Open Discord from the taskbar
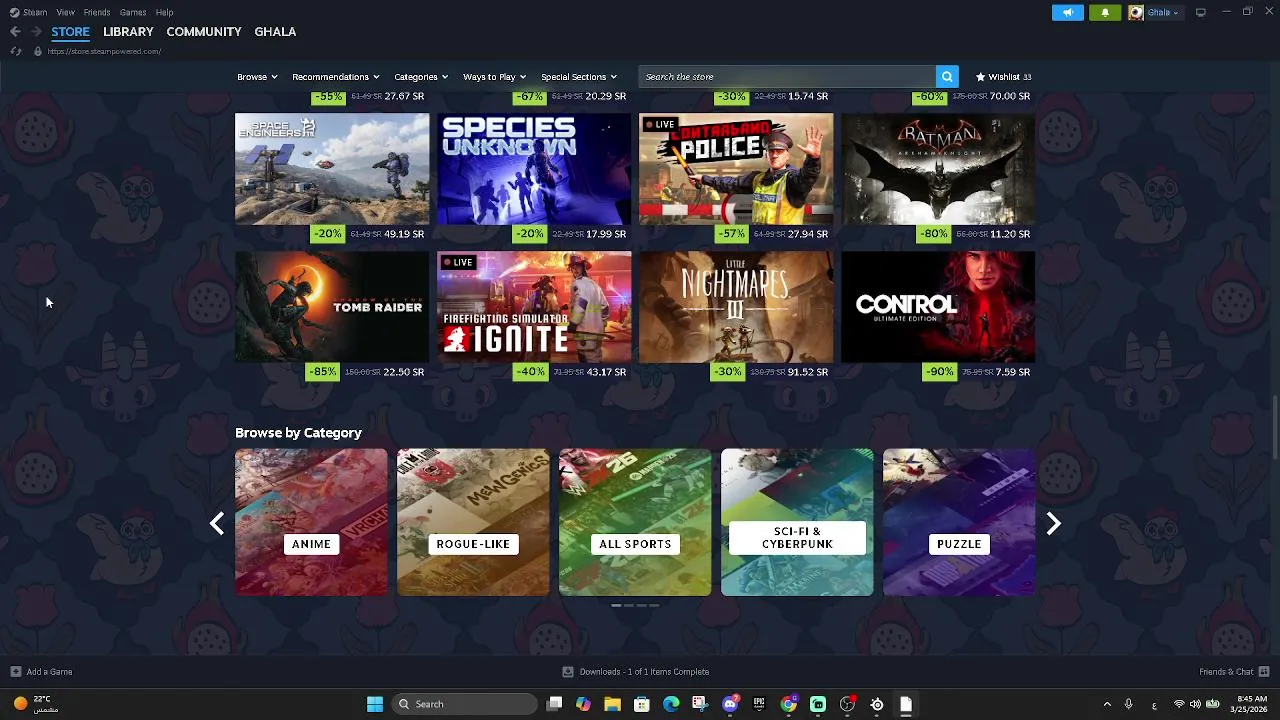 pyautogui.click(x=730, y=704)
